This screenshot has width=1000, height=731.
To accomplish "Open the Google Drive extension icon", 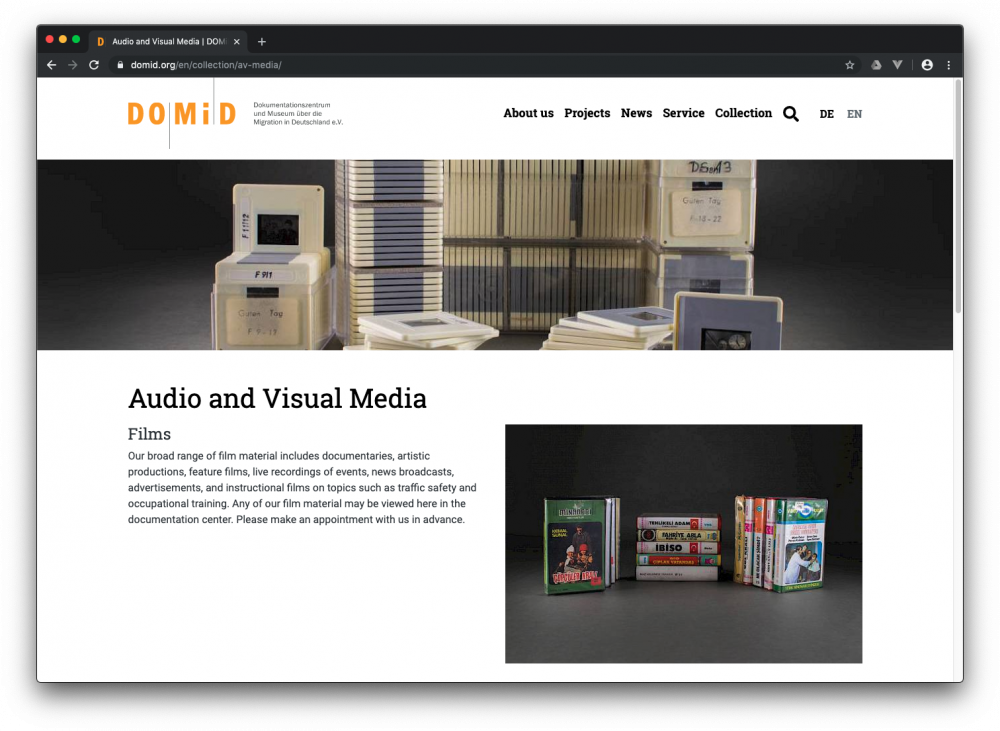I will tap(876, 65).
